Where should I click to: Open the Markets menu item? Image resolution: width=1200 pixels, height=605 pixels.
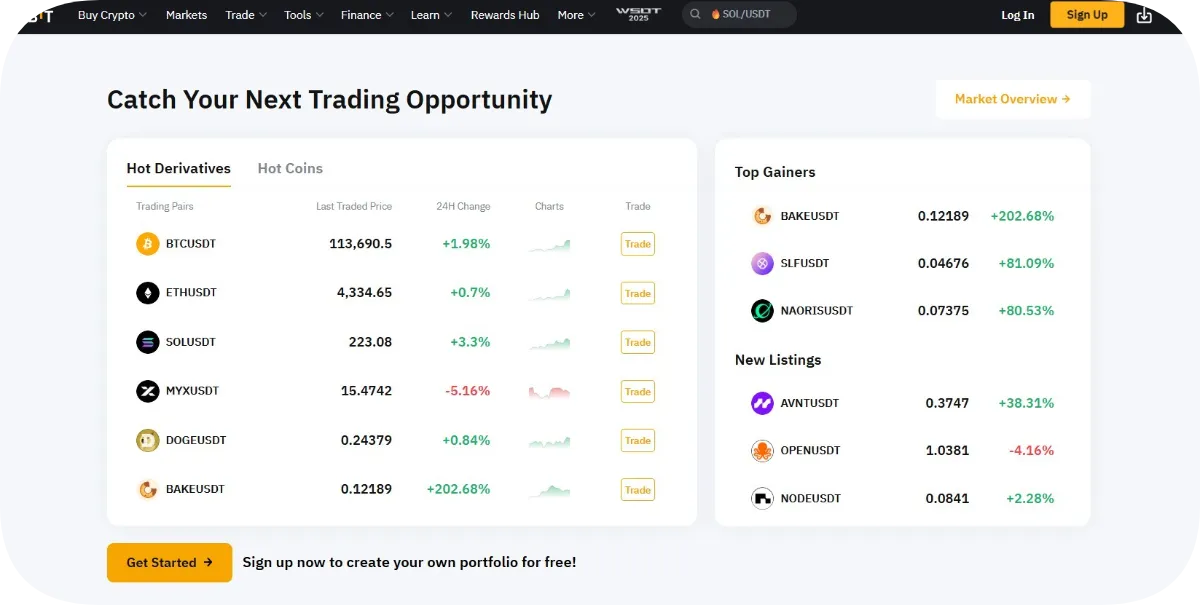pyautogui.click(x=186, y=15)
